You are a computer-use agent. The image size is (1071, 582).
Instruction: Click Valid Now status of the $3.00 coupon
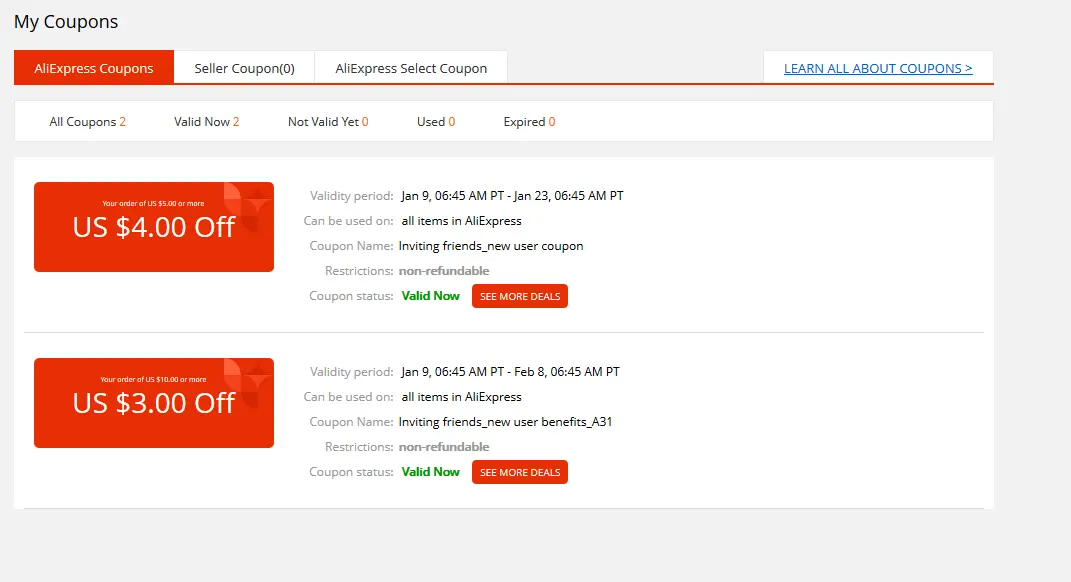coord(430,472)
